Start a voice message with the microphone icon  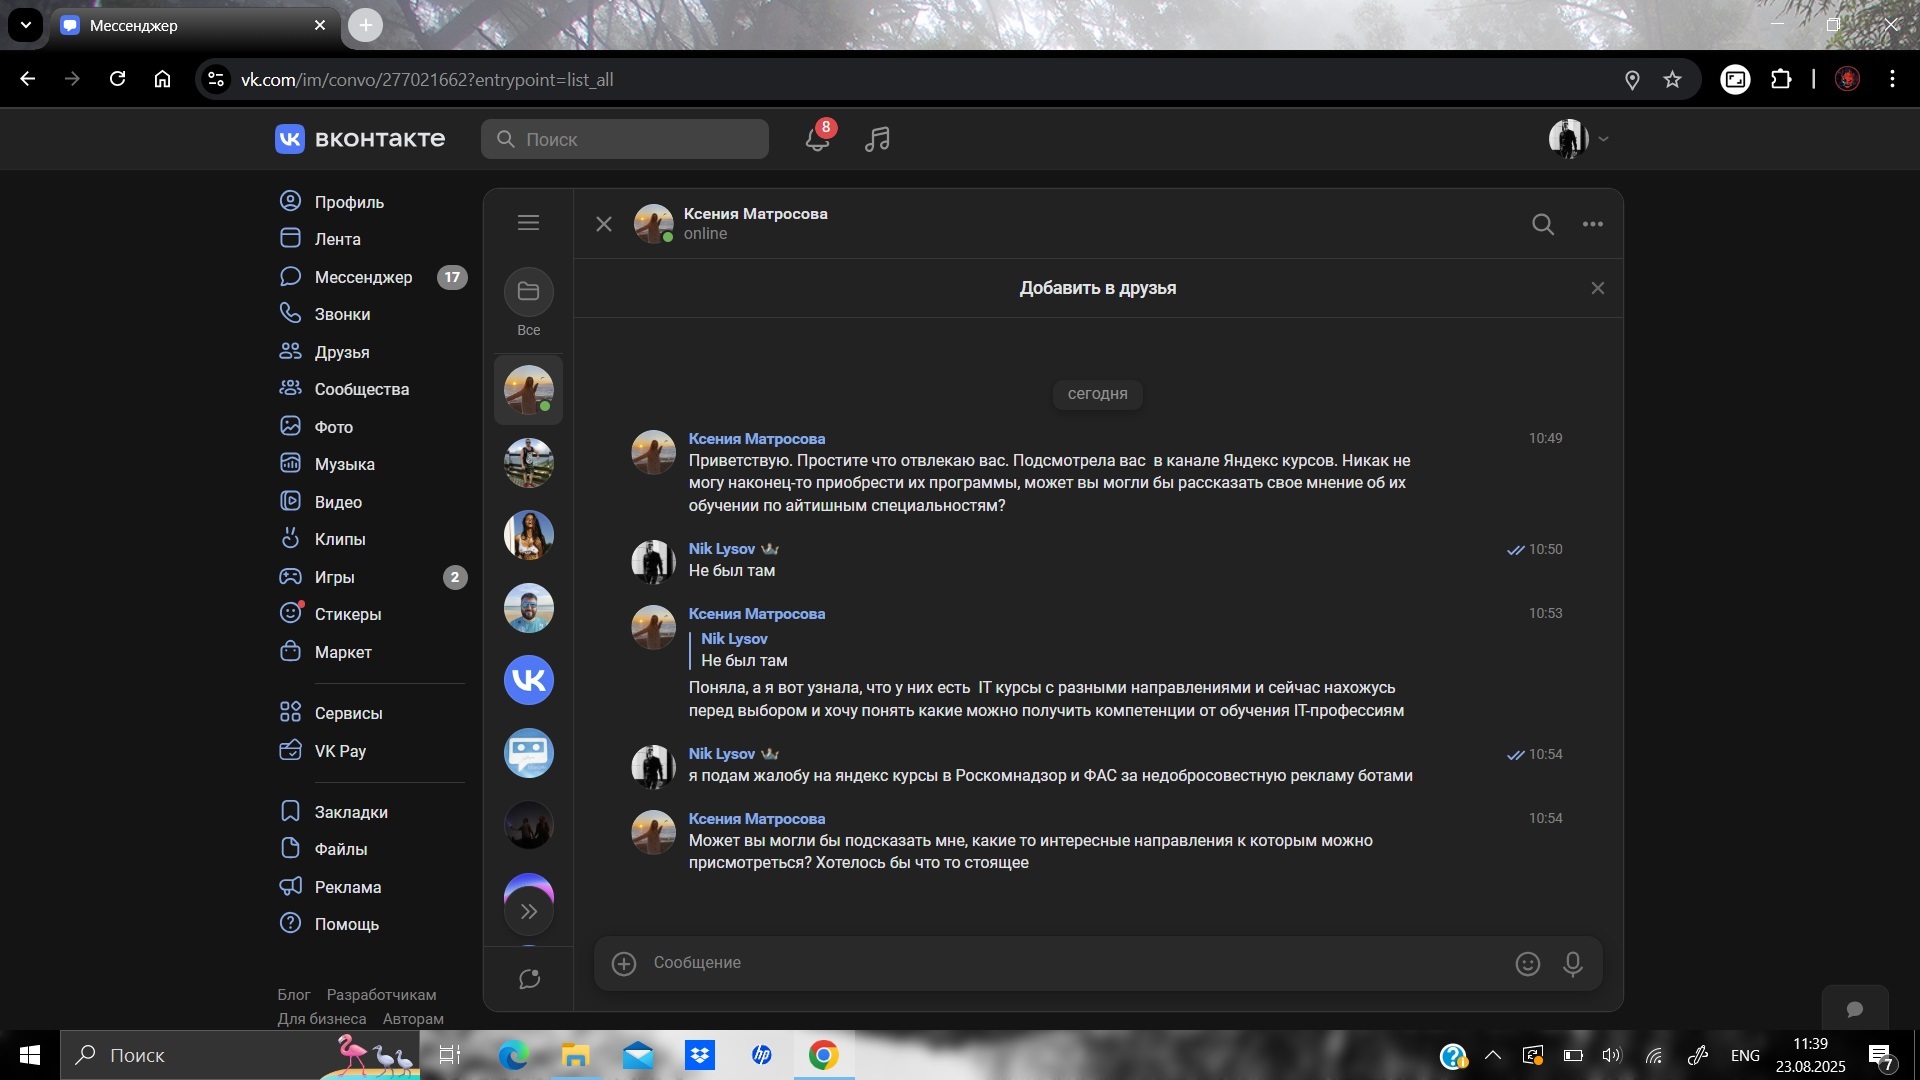coord(1573,963)
